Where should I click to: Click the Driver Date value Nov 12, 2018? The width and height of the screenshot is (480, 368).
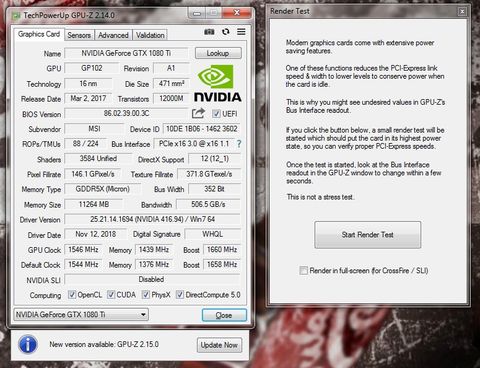[x=96, y=234]
